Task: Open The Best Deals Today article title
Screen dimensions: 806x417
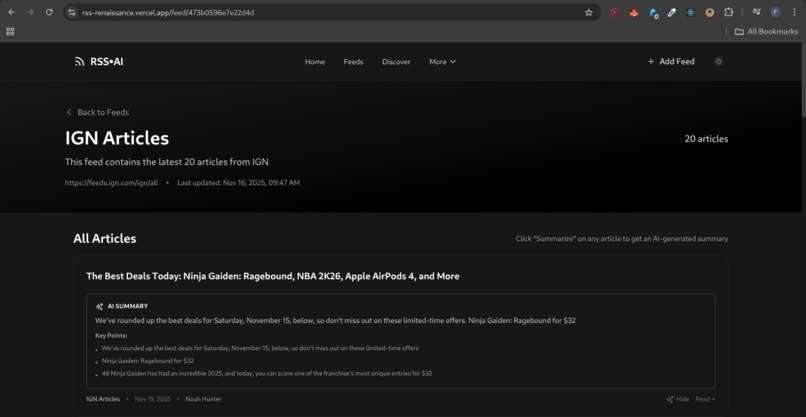Action: pos(272,276)
